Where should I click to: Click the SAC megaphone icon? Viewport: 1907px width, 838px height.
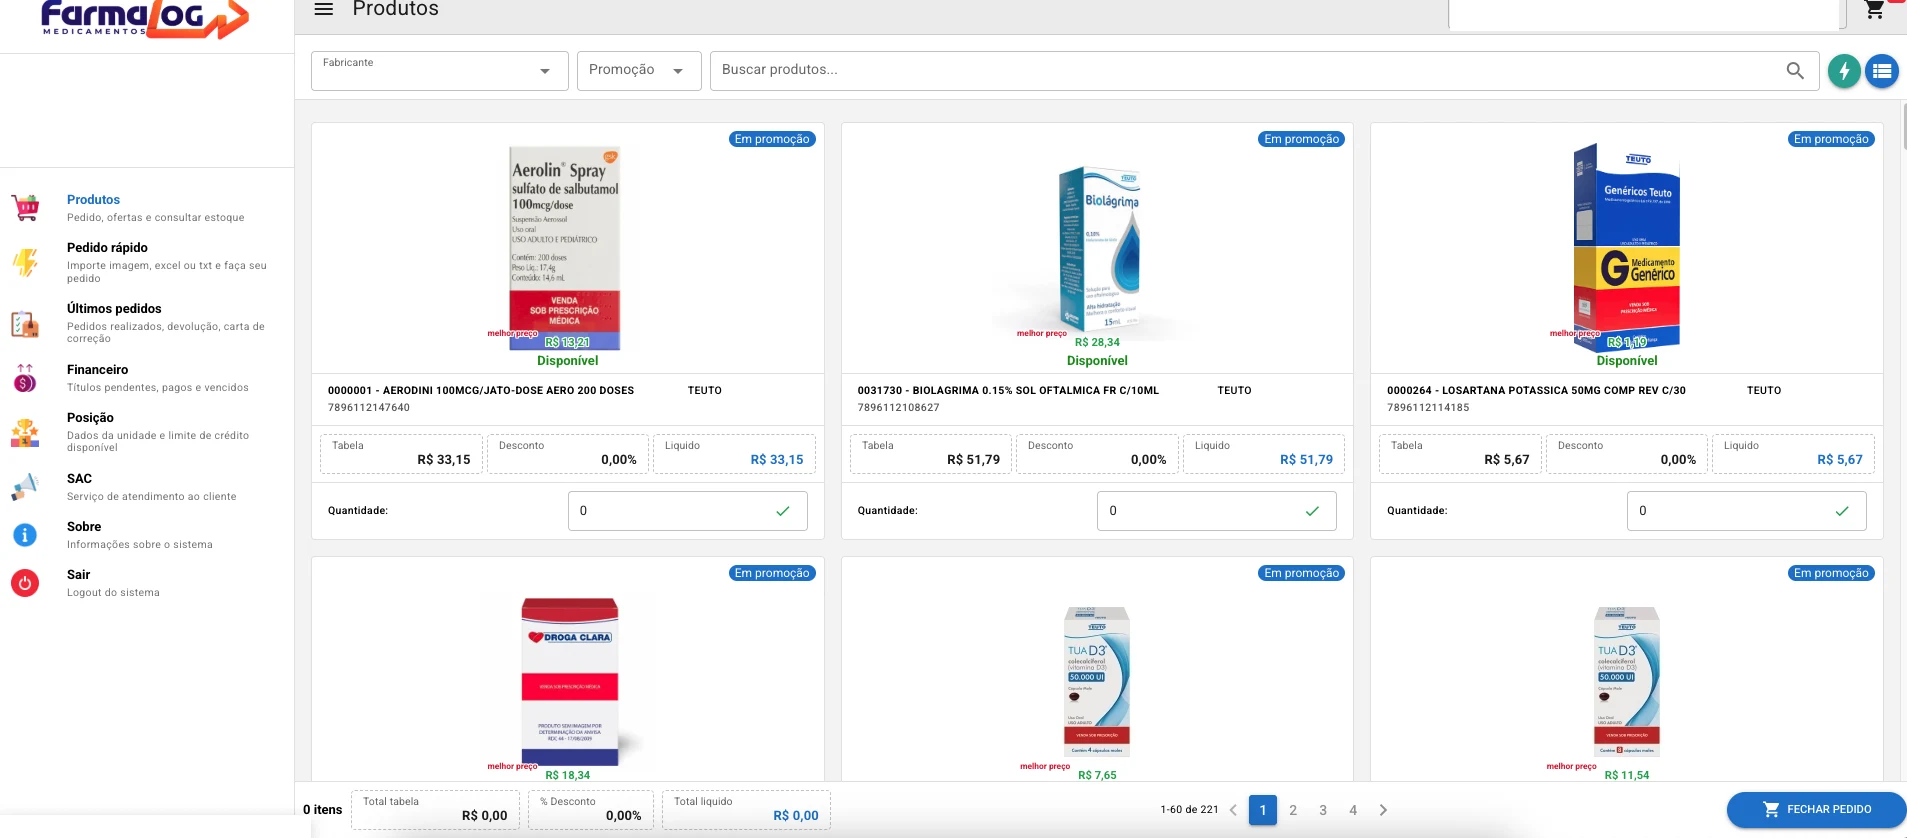[x=25, y=487]
